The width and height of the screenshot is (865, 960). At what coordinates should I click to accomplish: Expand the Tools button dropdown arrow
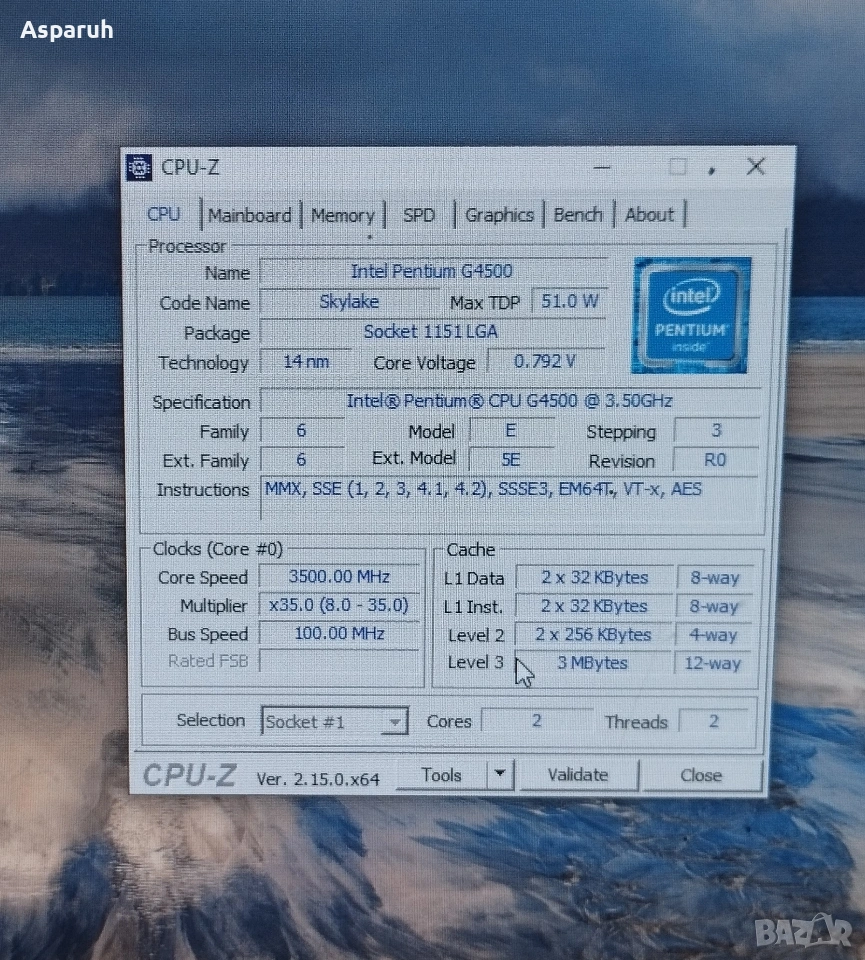(500, 775)
